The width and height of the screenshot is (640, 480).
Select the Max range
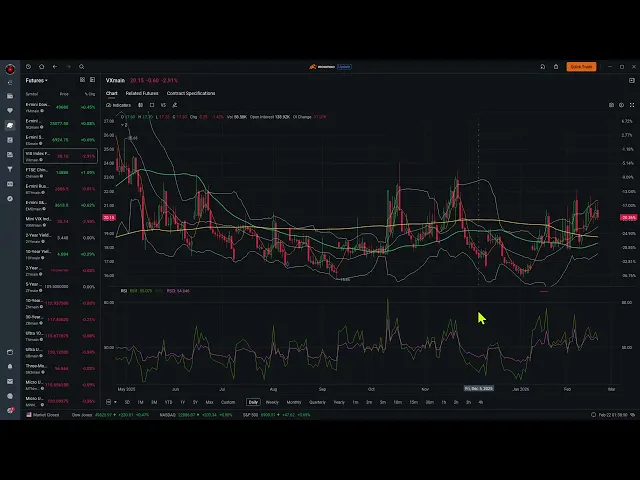tap(209, 402)
